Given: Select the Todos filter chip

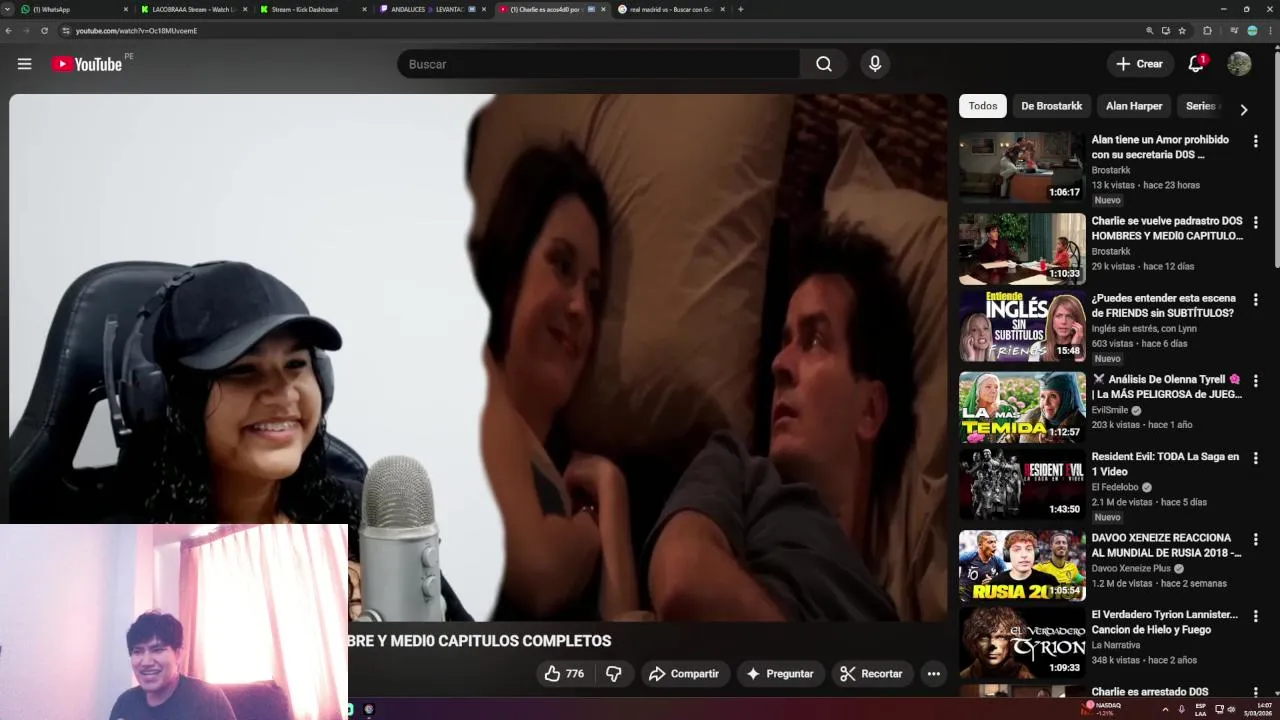Looking at the screenshot, I should click(983, 106).
